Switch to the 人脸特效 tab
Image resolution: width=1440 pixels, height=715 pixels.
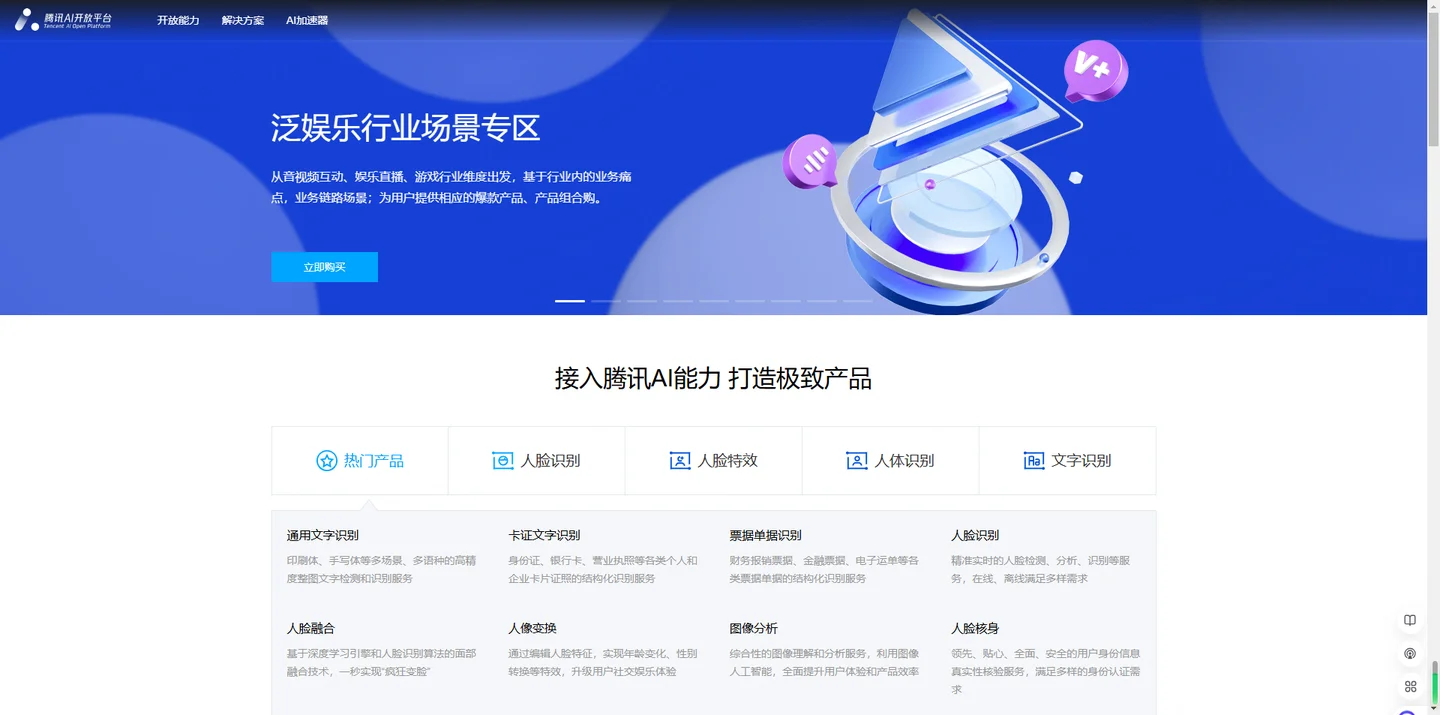(x=714, y=461)
